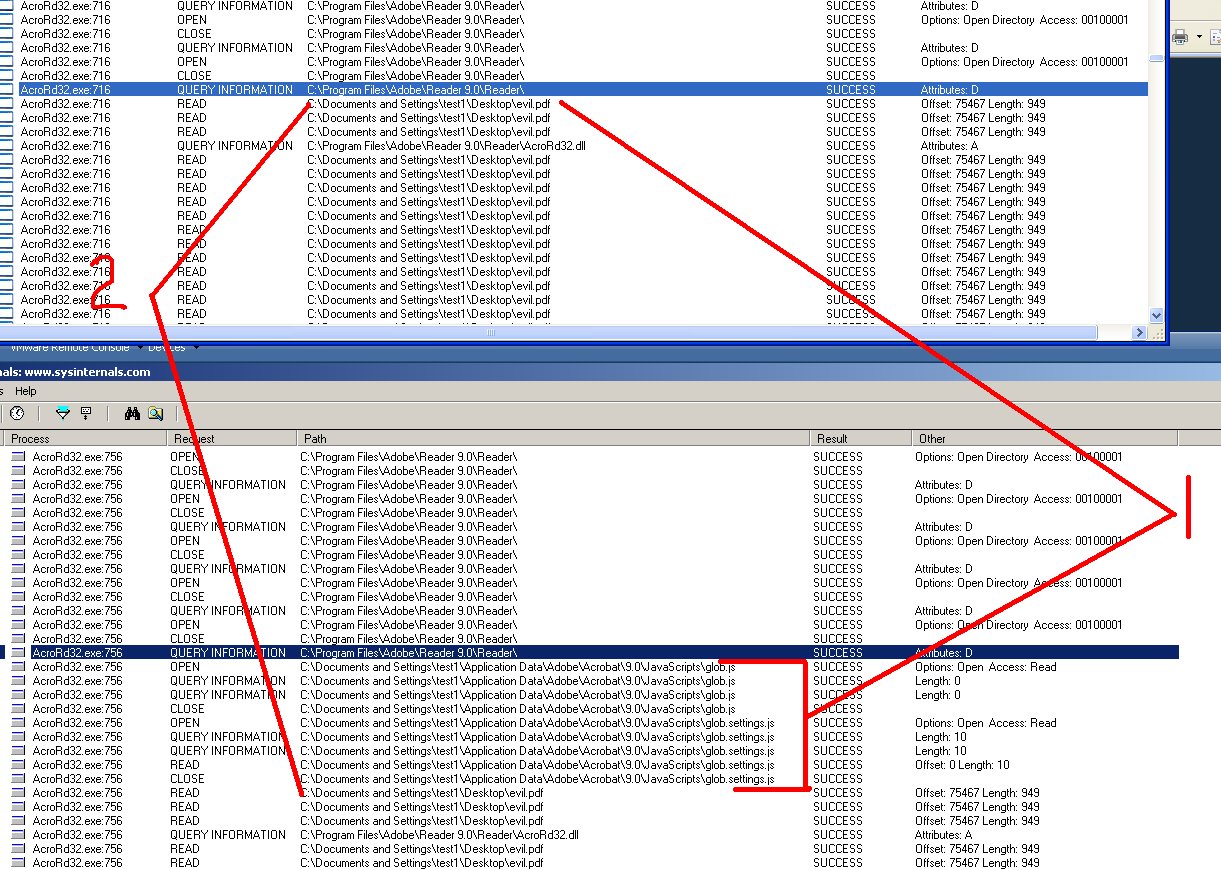Select the READ glob.settings.js row
1221x870 pixels.
(591, 765)
